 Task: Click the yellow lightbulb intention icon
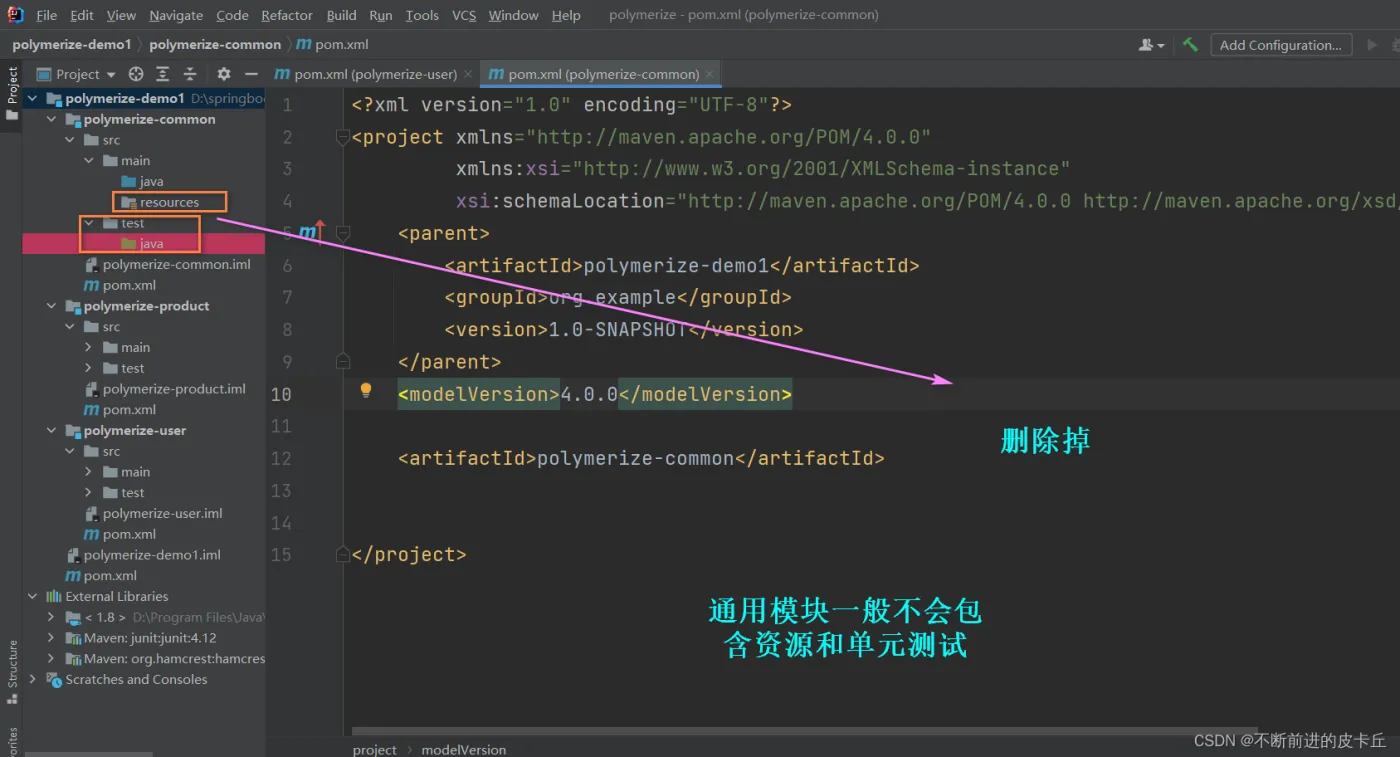pyautogui.click(x=366, y=390)
